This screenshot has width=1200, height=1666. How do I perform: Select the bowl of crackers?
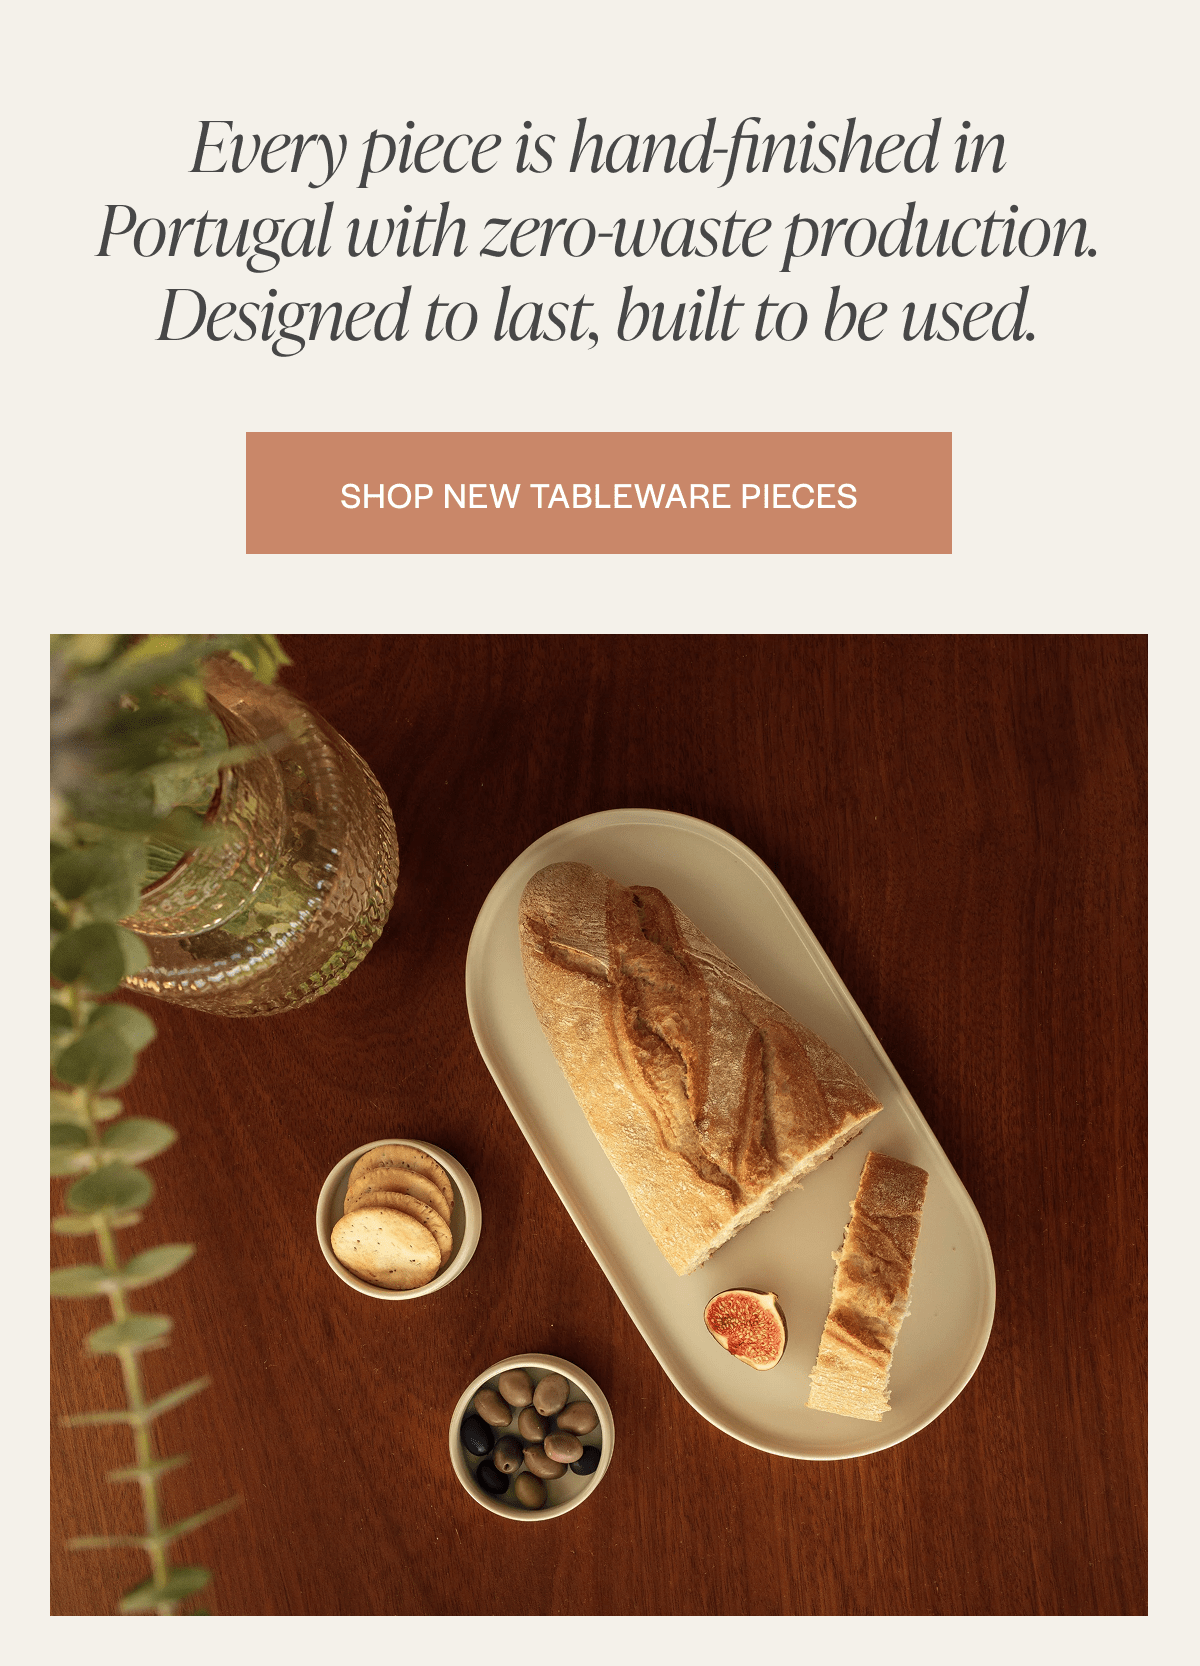[399, 1219]
